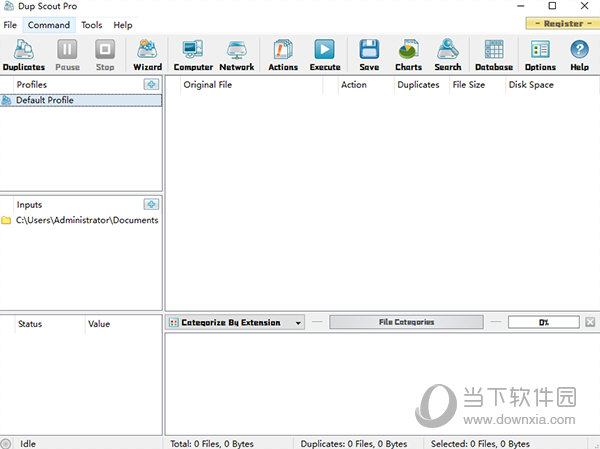The image size is (600, 449).
Task: Start a Duplicates search from the toolbar
Action: (x=24, y=55)
